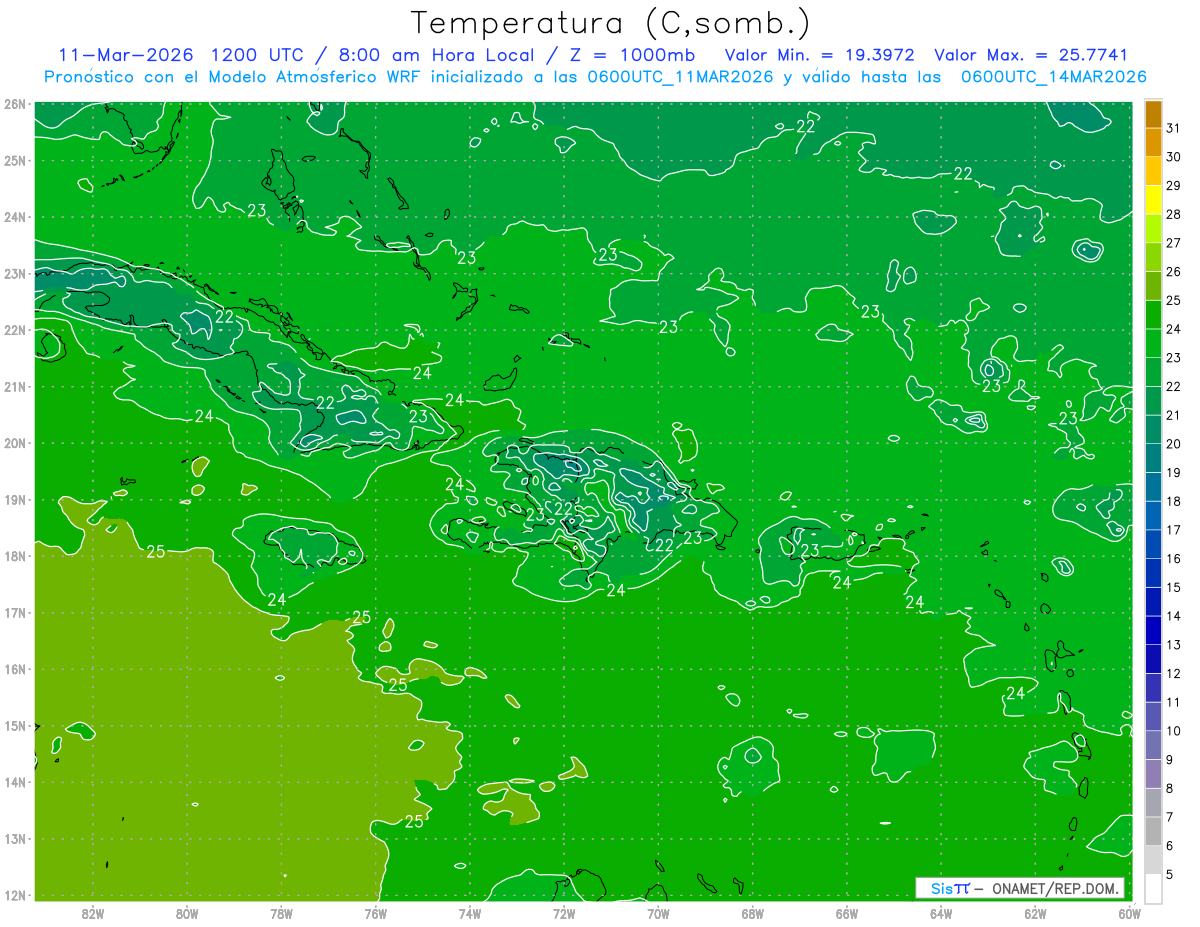Click 'Valor Min. = 19.3972' text
The height and width of the screenshot is (927, 1200).
(x=820, y=55)
